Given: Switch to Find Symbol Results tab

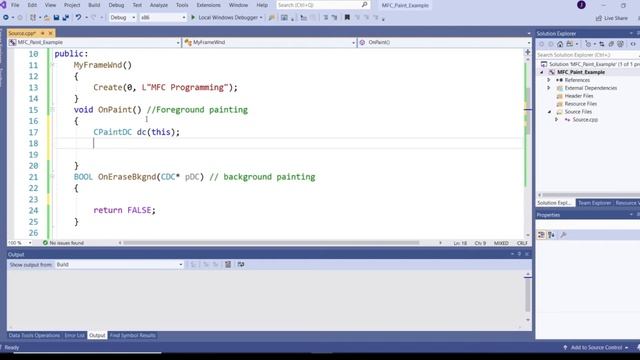Looking at the screenshot, I should point(133,336).
